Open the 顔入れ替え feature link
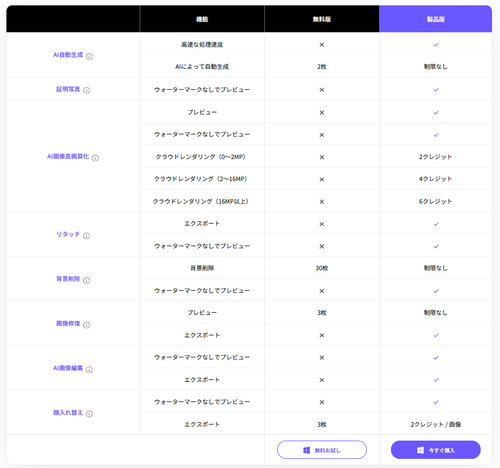The width and height of the screenshot is (500, 468). pyautogui.click(x=68, y=412)
